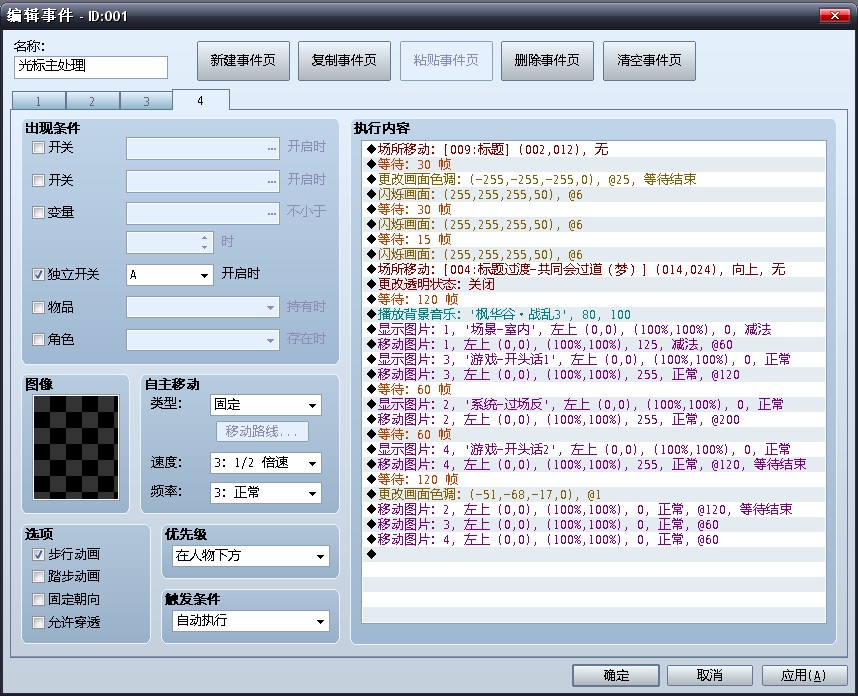Switch to event page tab 3

(146, 101)
